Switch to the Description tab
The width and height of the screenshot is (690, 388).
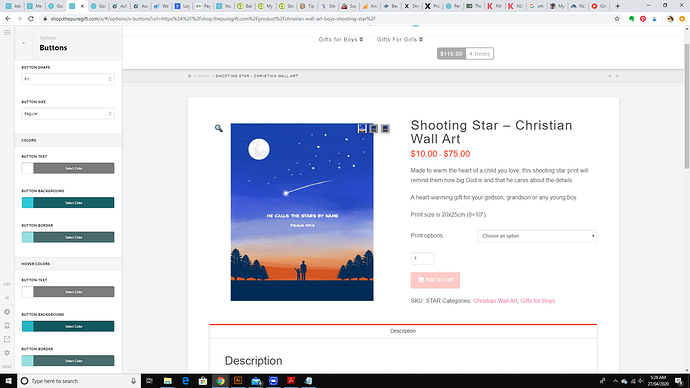pyautogui.click(x=403, y=331)
